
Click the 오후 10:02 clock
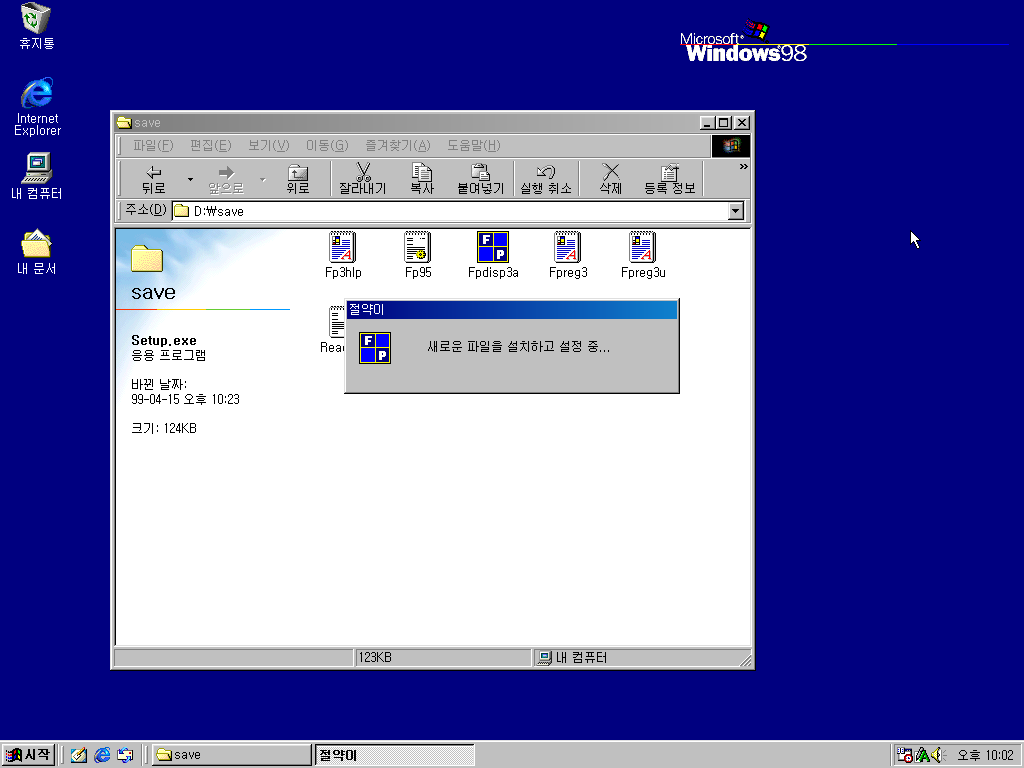click(985, 755)
